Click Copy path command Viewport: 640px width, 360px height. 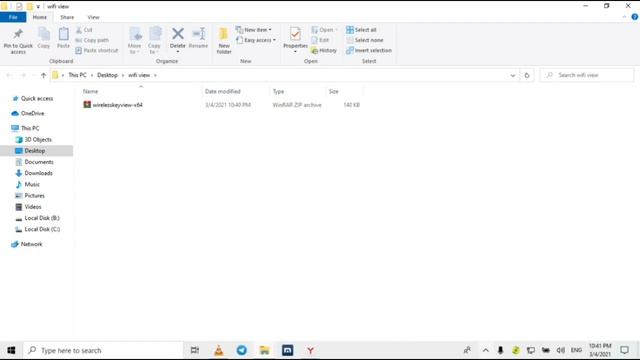(92, 40)
